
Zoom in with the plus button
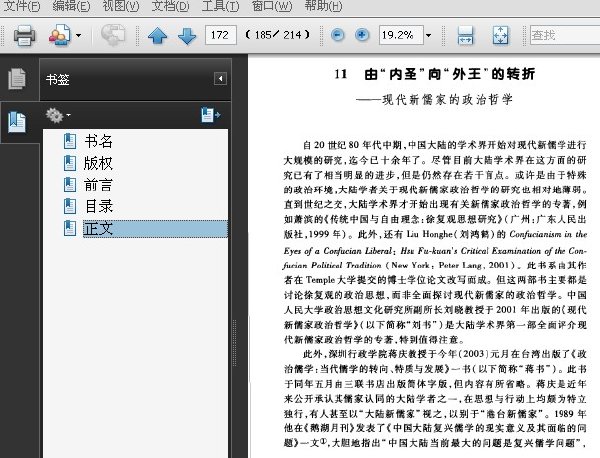(x=362, y=35)
